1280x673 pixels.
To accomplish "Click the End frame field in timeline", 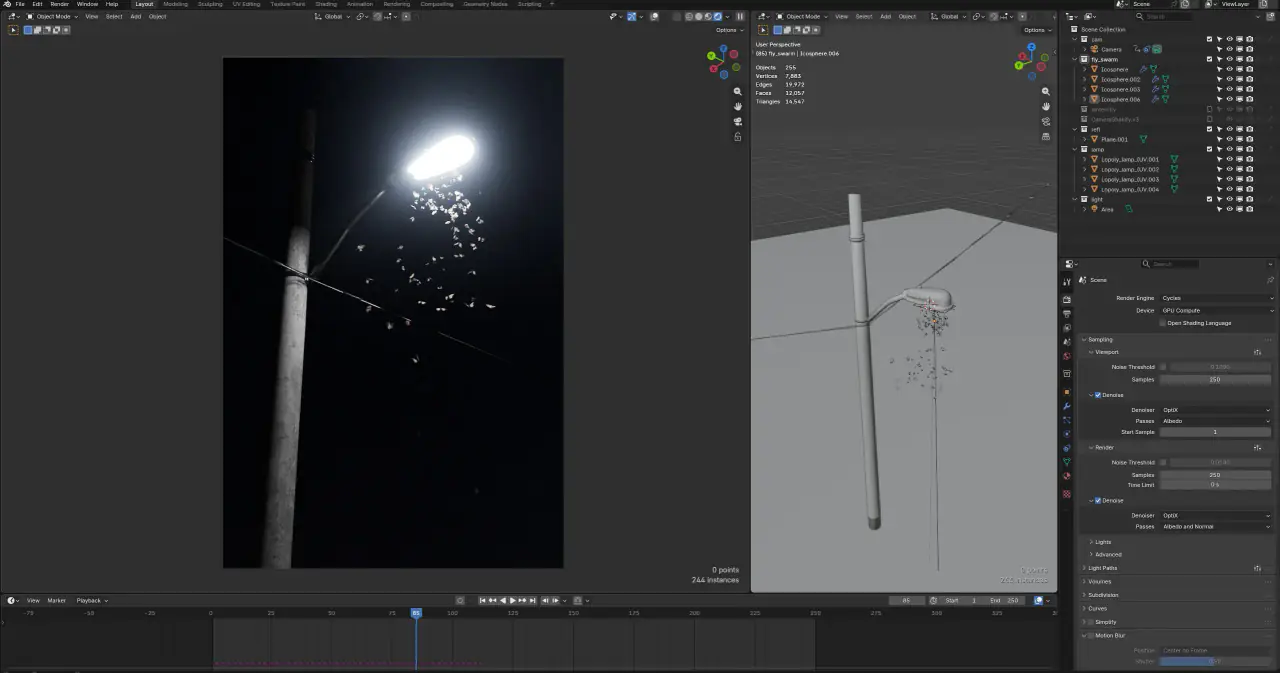I will (1008, 600).
